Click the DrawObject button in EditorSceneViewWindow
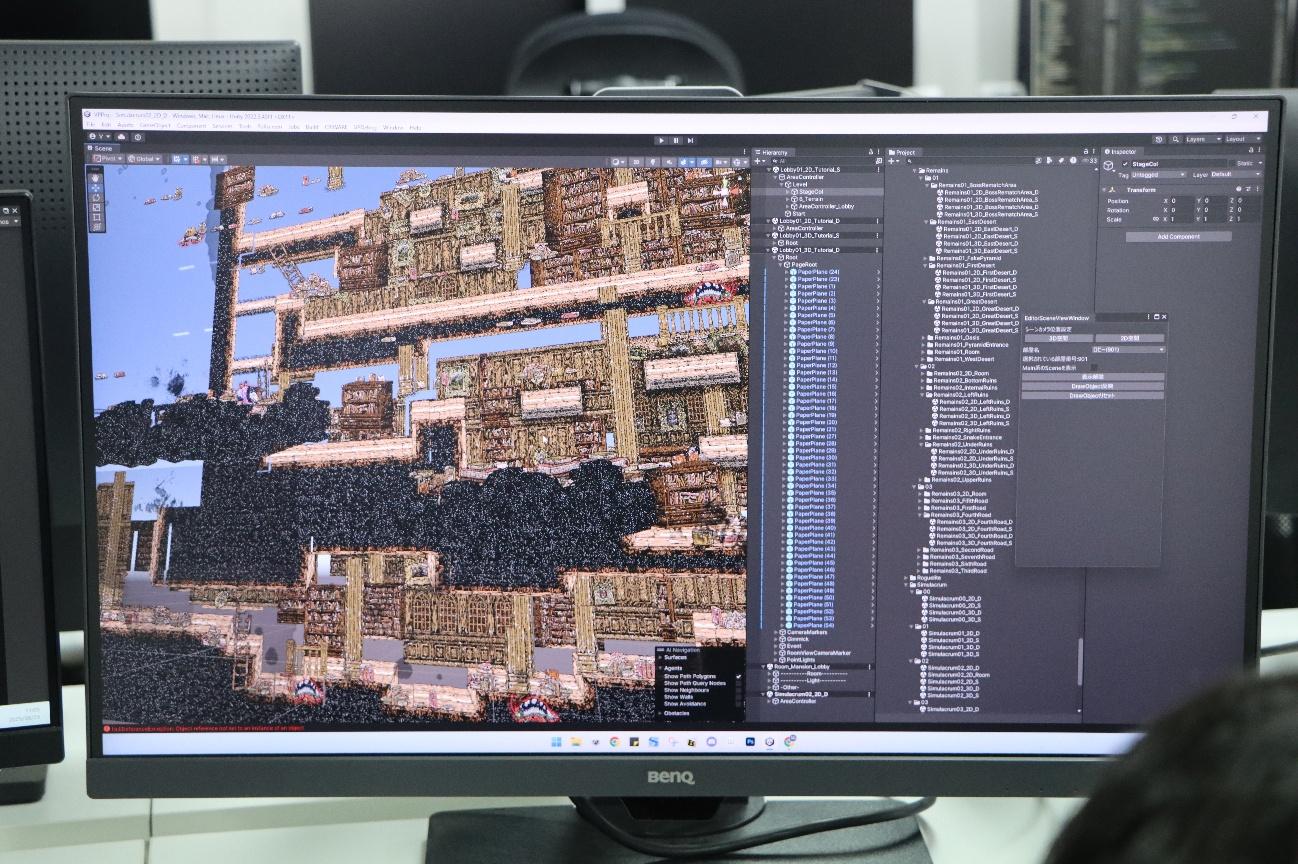1298x864 pixels. pos(1092,386)
